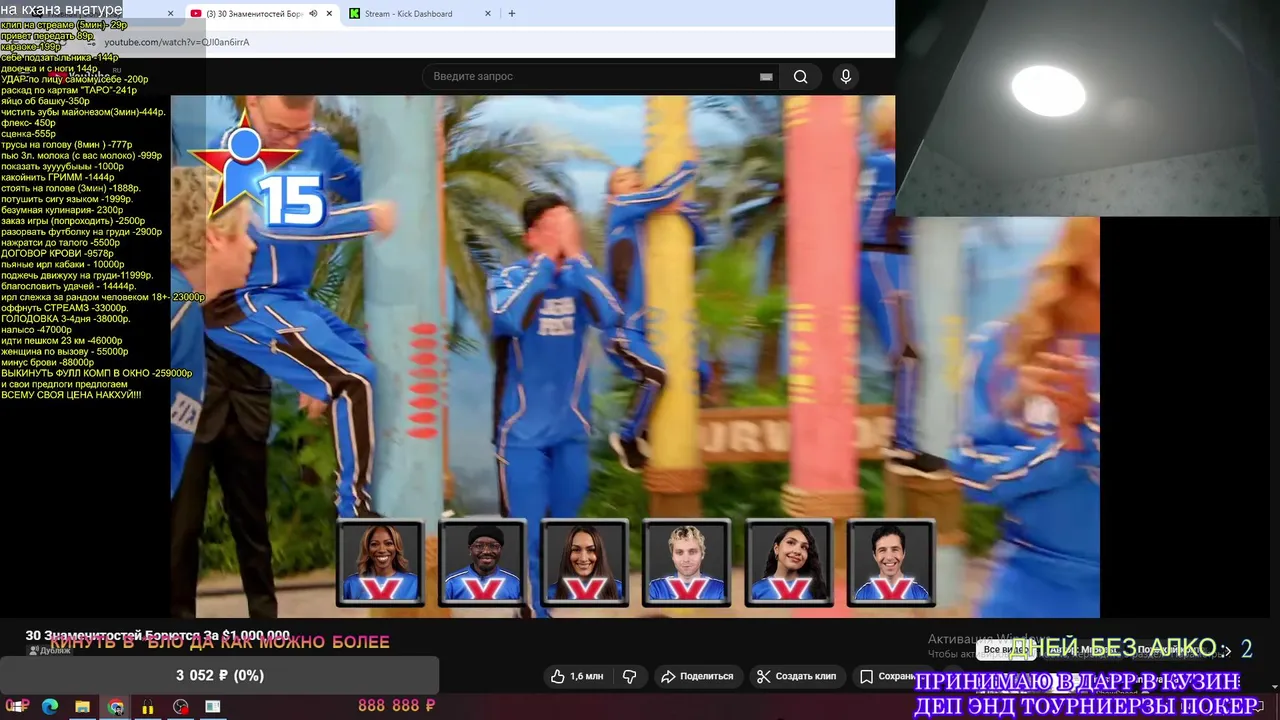Close the Kick Dashboard tab
1280x720 pixels.
click(x=488, y=14)
